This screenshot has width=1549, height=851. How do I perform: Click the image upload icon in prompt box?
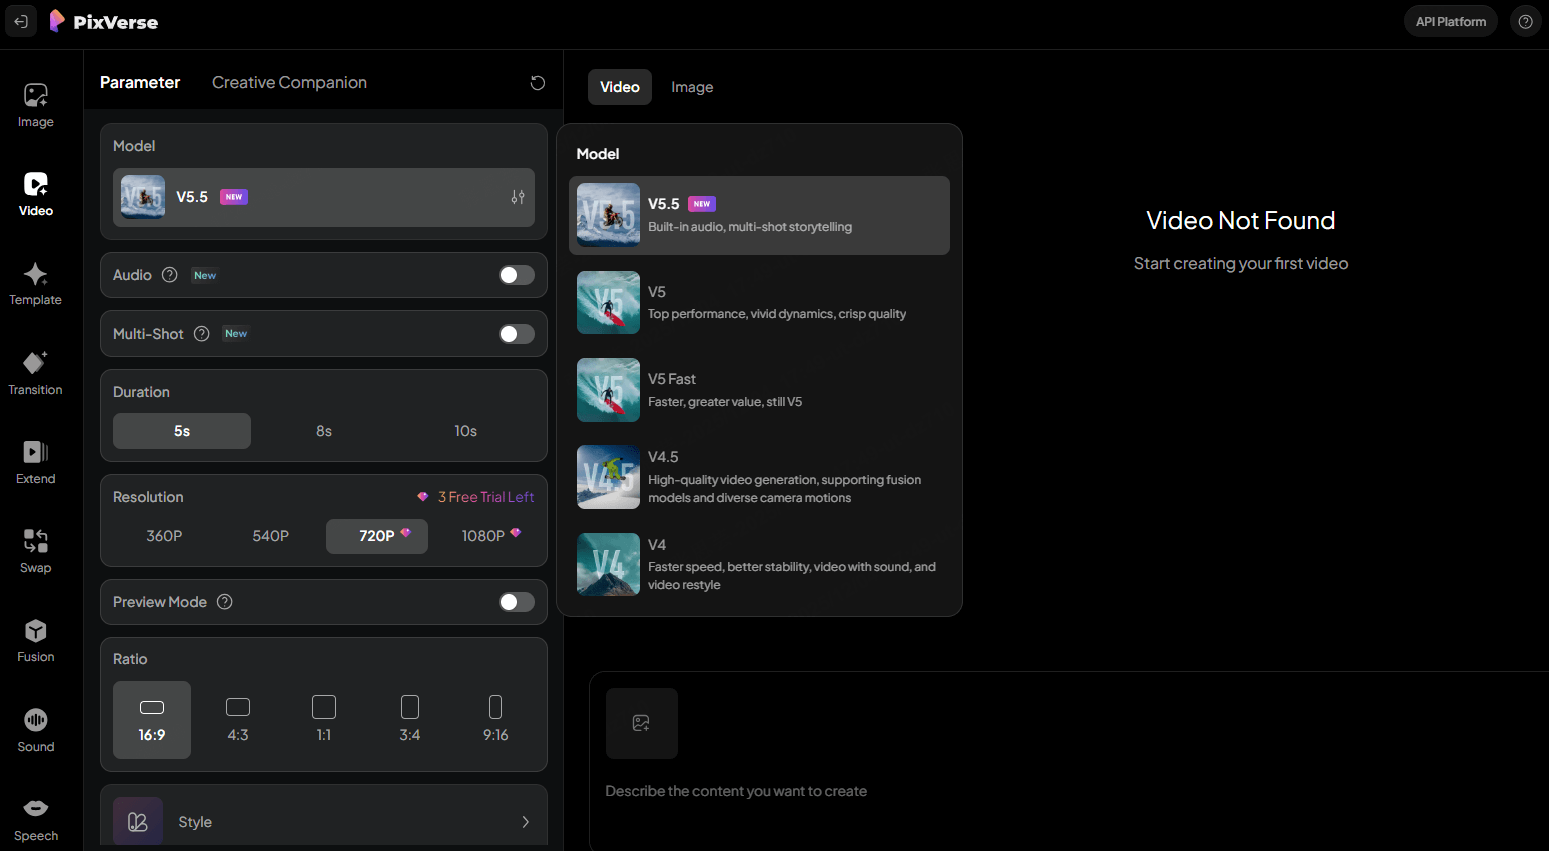[641, 723]
